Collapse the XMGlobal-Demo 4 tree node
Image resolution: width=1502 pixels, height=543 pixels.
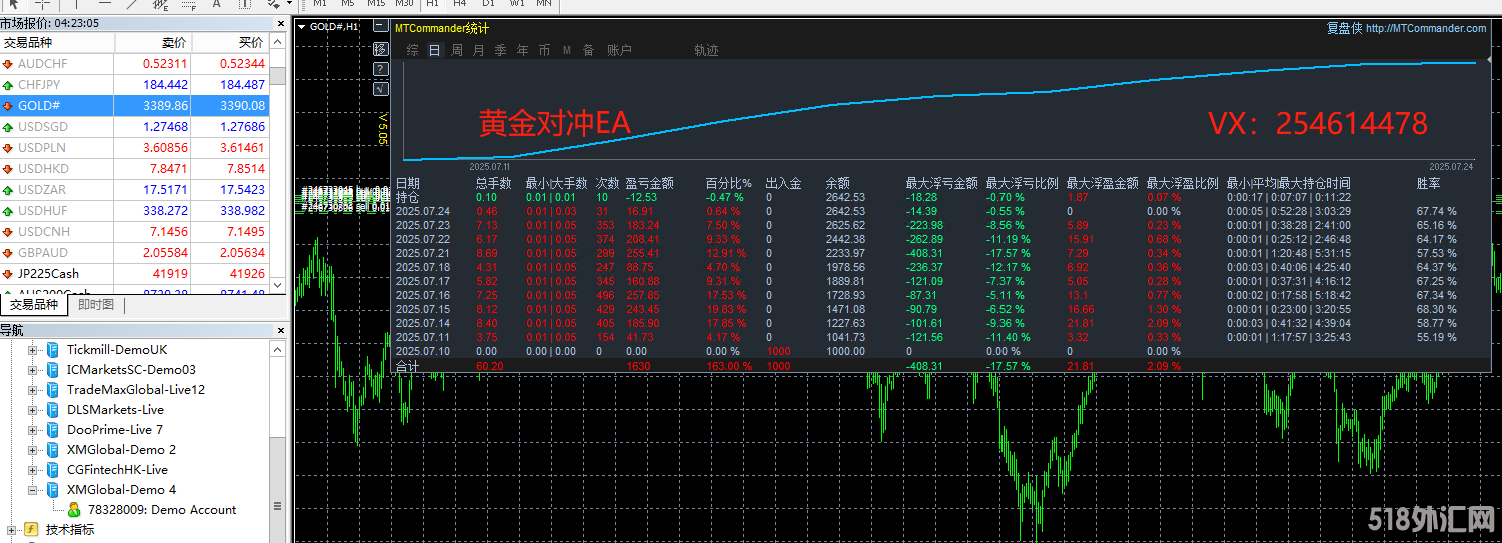(x=32, y=490)
